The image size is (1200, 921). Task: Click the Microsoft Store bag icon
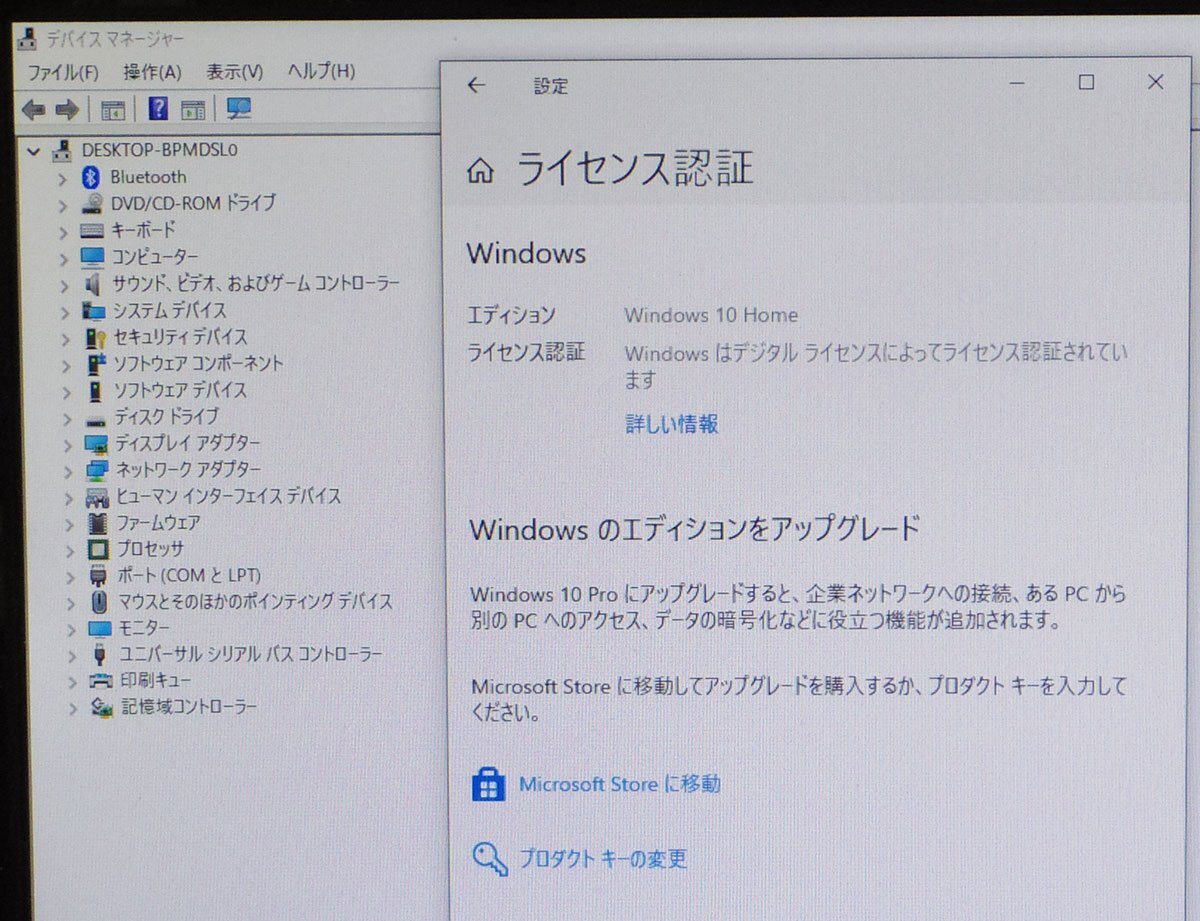coord(488,785)
